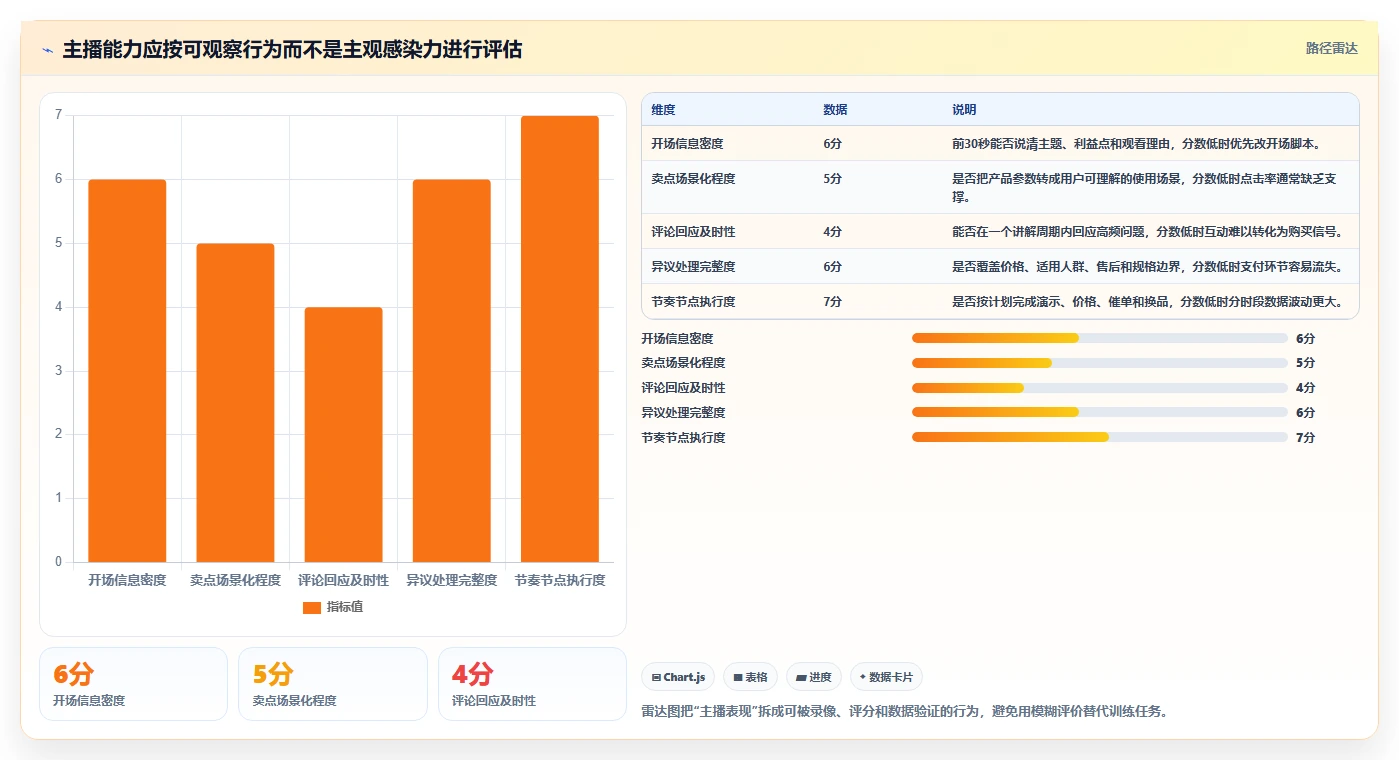Image resolution: width=1399 pixels, height=760 pixels.
Task: Select the 开场信息密度 bar in chart
Action: (127, 371)
